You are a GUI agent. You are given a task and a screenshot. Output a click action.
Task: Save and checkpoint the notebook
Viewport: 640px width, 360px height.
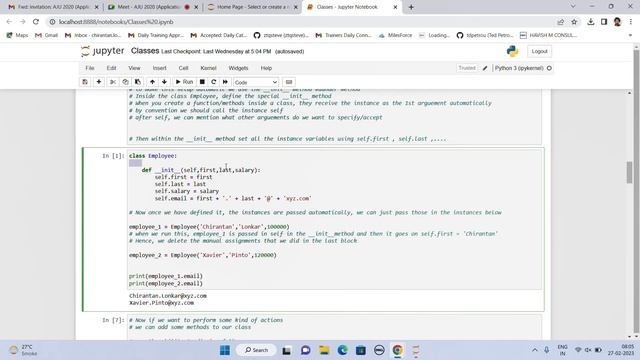(x=85, y=82)
